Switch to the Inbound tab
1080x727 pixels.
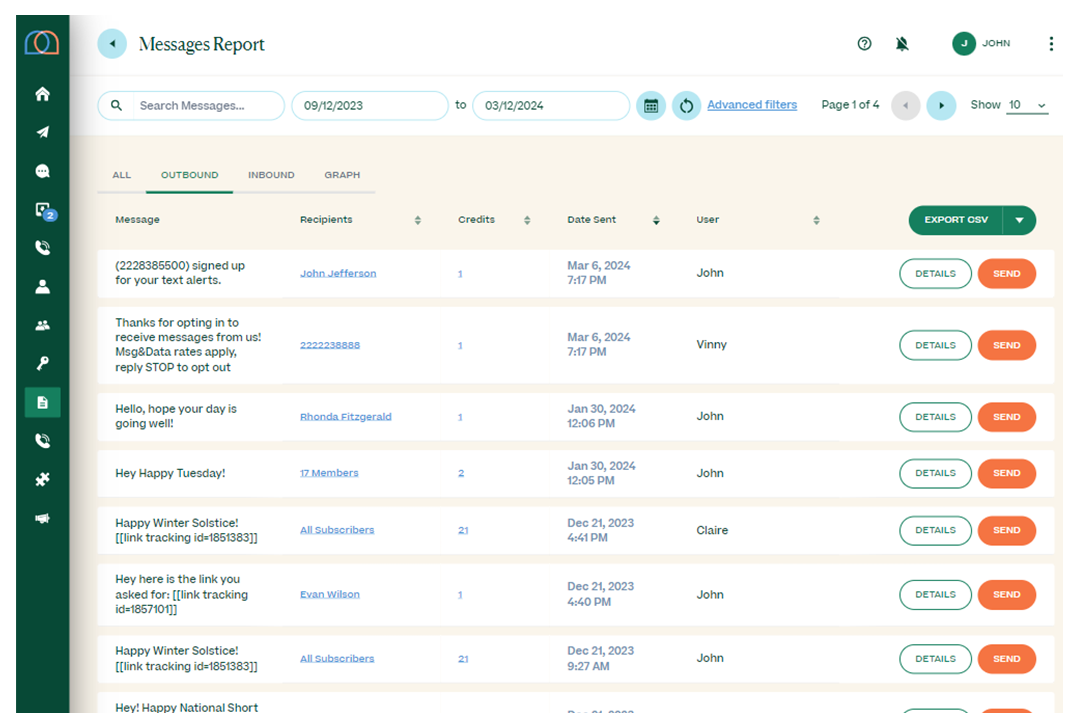[x=271, y=175]
